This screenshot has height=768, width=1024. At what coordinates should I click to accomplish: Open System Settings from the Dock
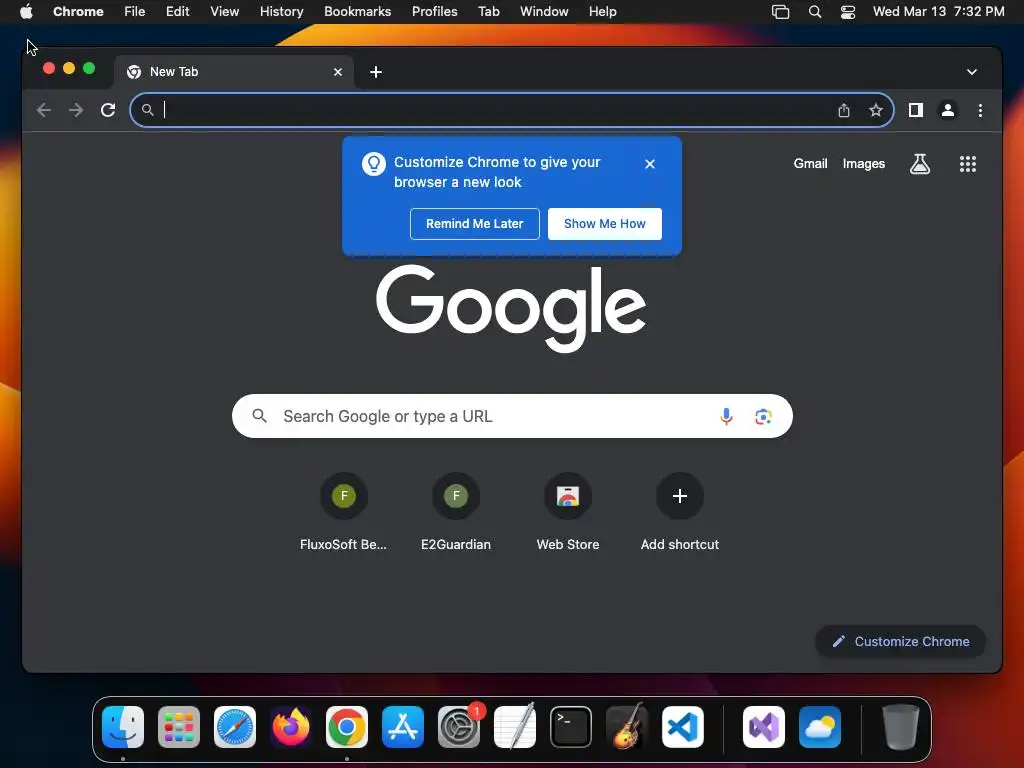[x=458, y=727]
